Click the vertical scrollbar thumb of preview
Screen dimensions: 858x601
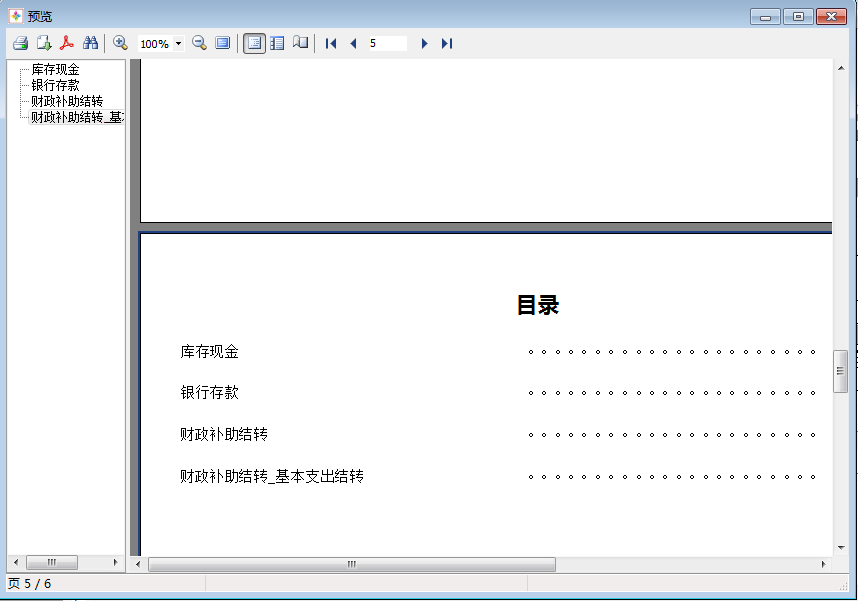[840, 372]
